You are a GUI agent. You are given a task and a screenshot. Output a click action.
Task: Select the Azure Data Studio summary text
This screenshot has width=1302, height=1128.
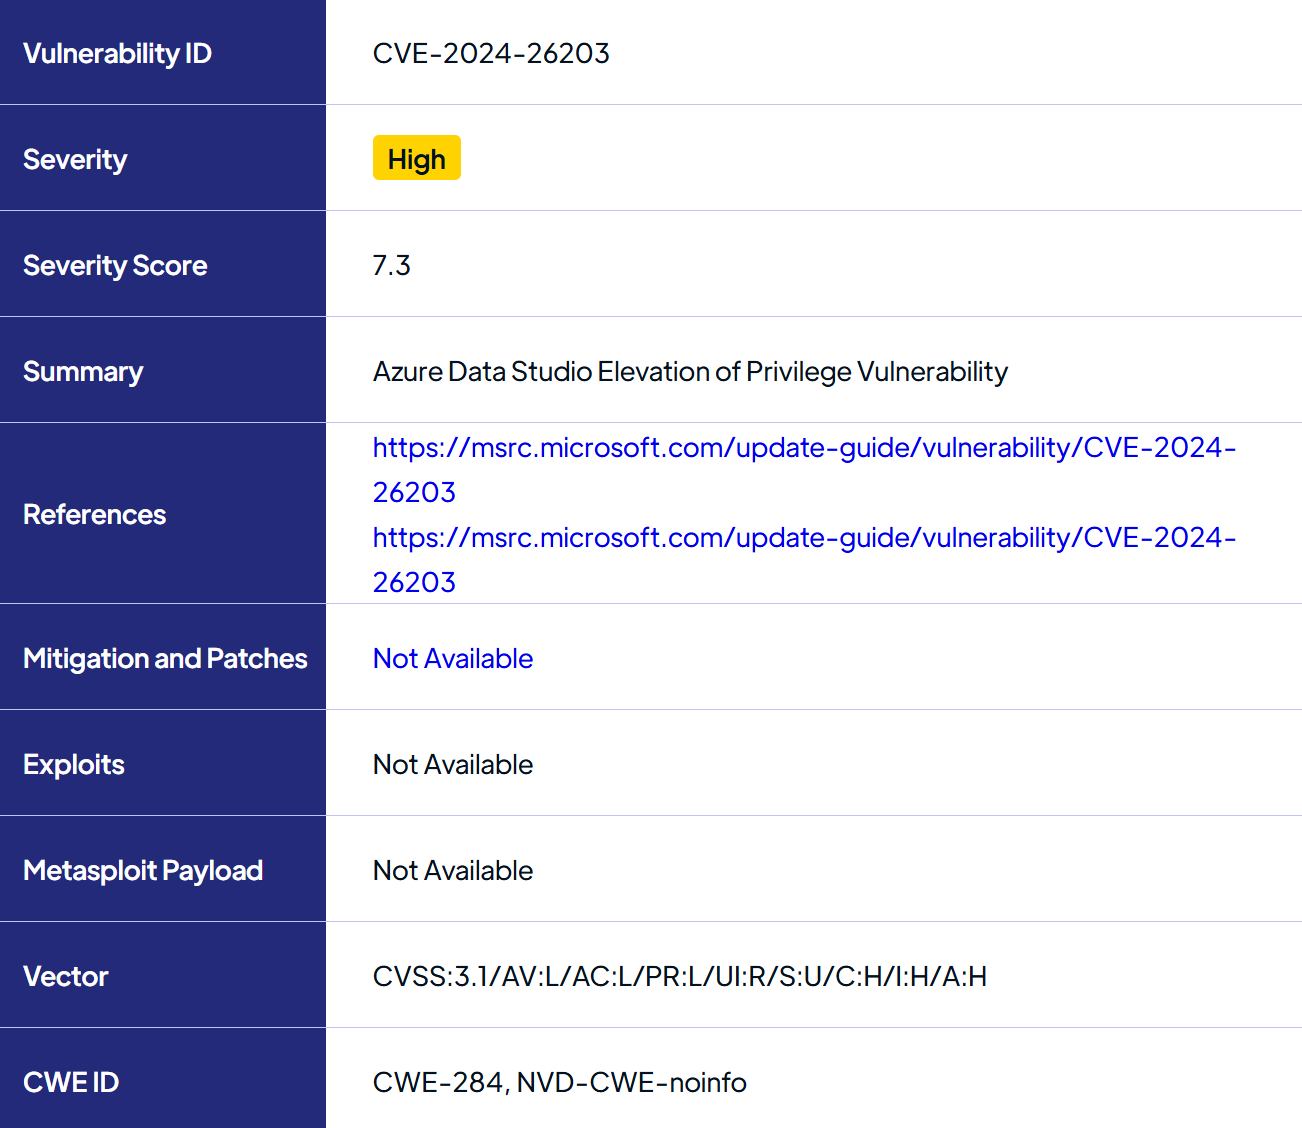coord(690,371)
